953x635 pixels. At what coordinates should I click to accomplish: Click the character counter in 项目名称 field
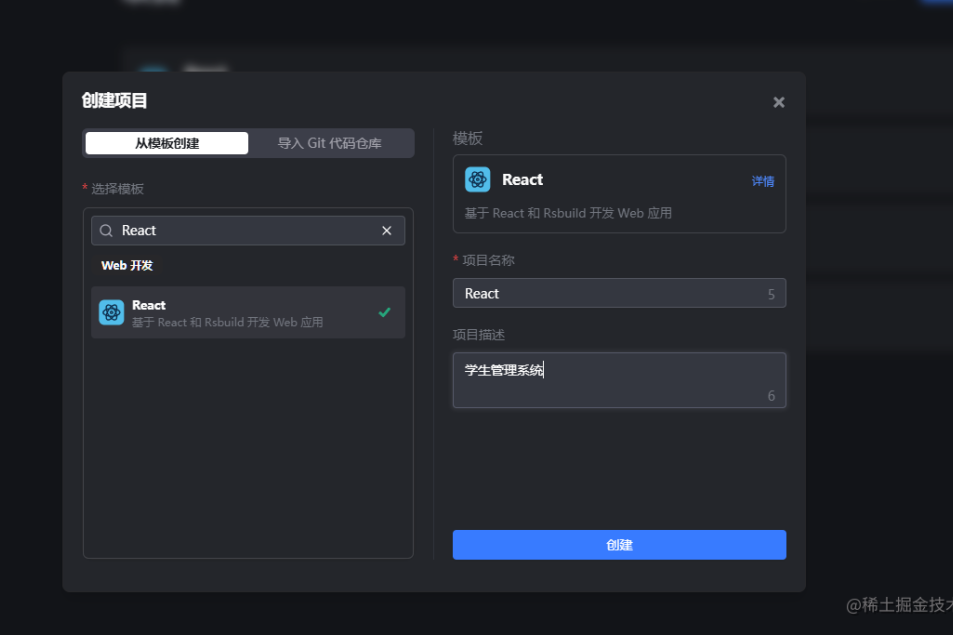click(771, 294)
